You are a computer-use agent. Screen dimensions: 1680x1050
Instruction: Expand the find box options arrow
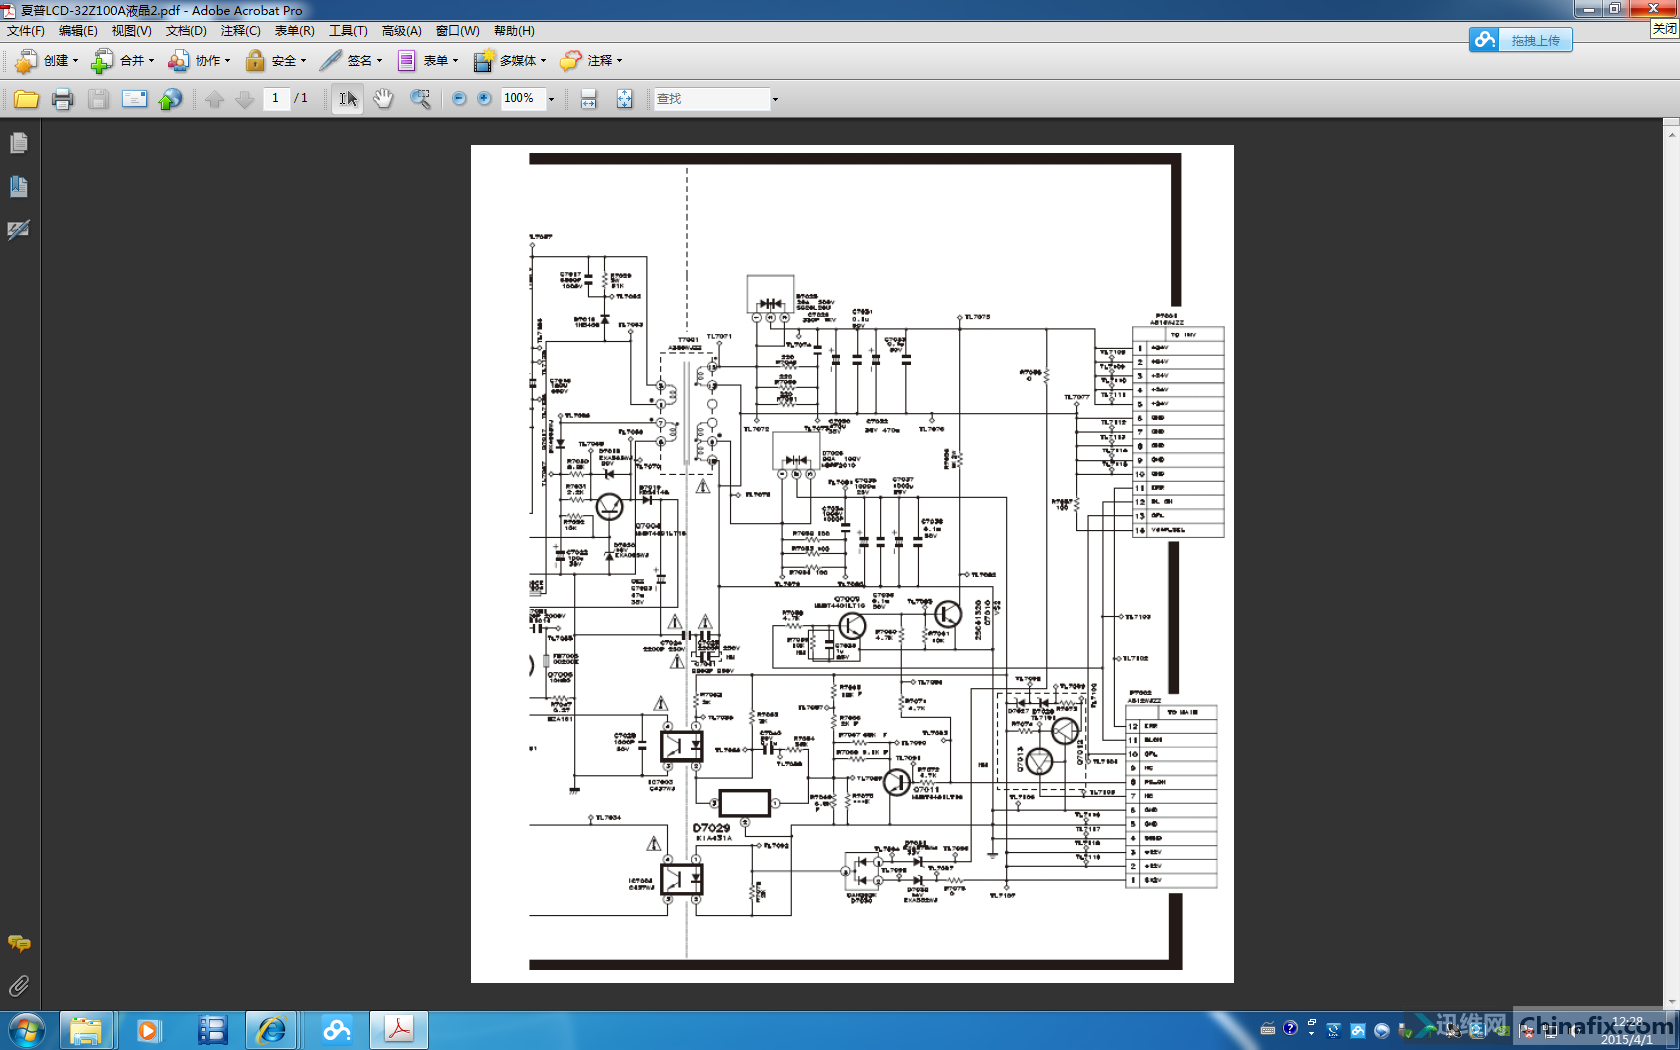coord(775,99)
